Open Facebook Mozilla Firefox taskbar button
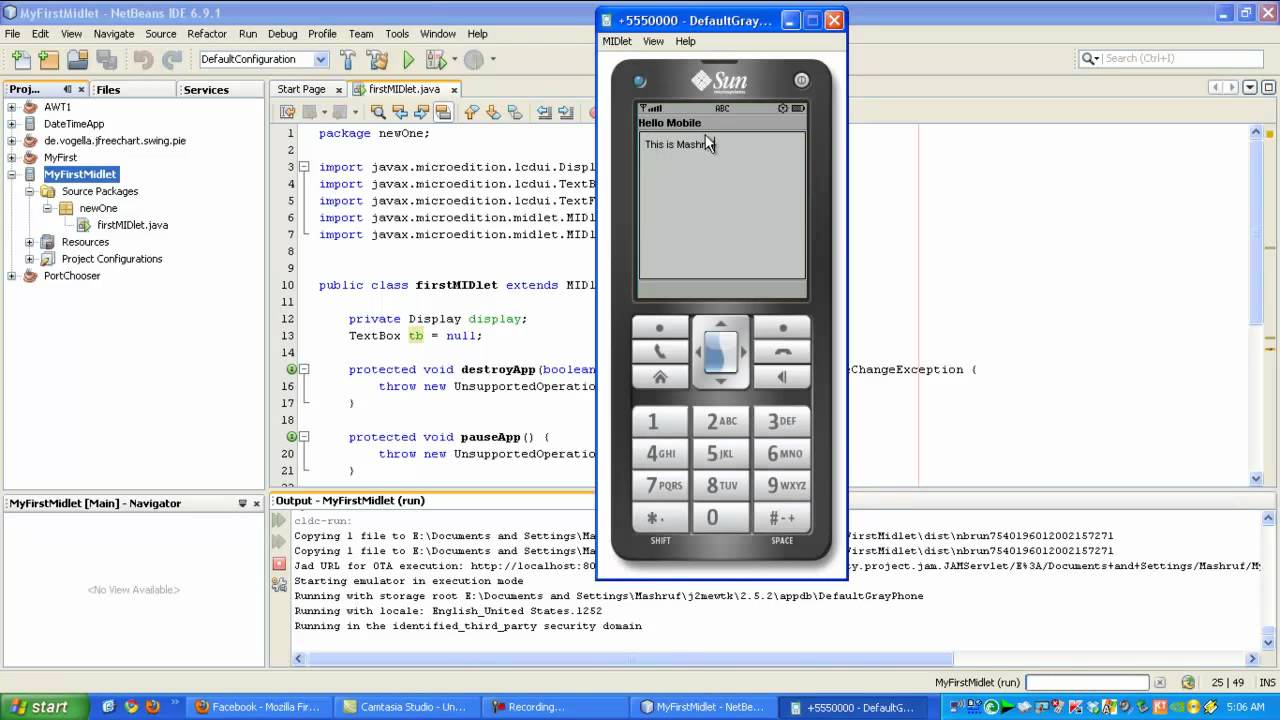 tap(258, 707)
